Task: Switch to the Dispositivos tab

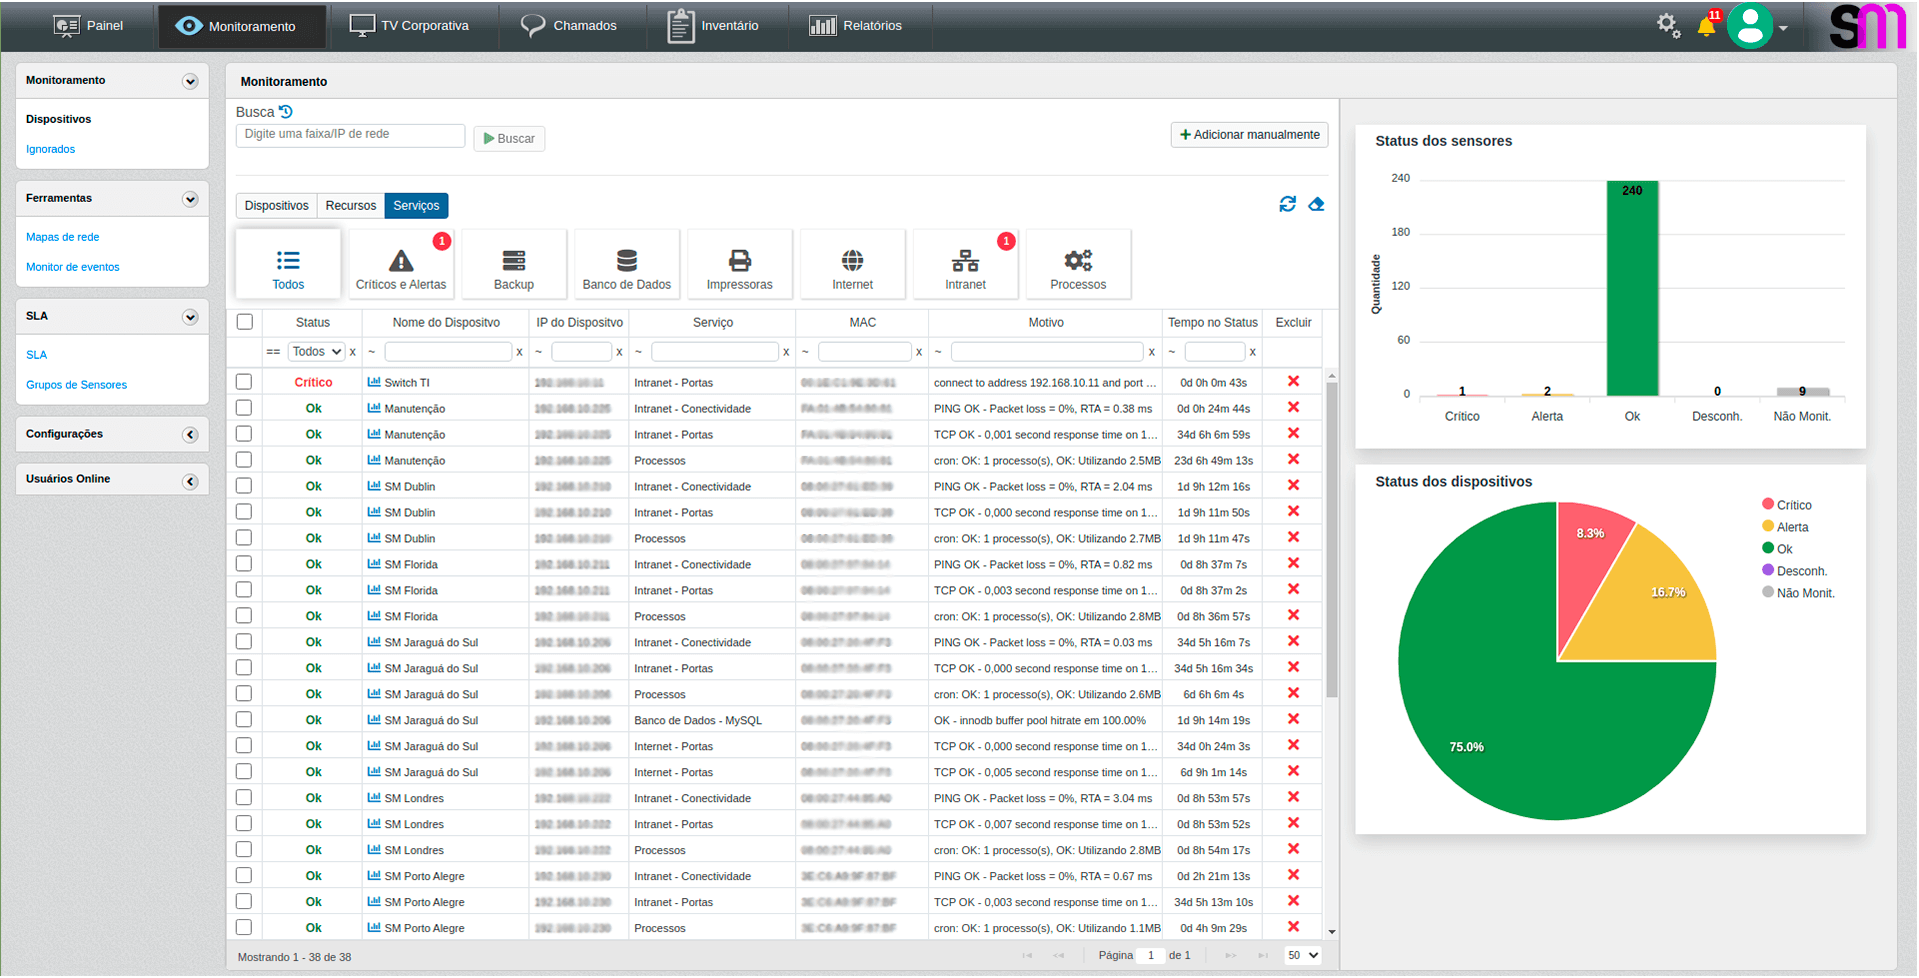Action: (x=276, y=206)
